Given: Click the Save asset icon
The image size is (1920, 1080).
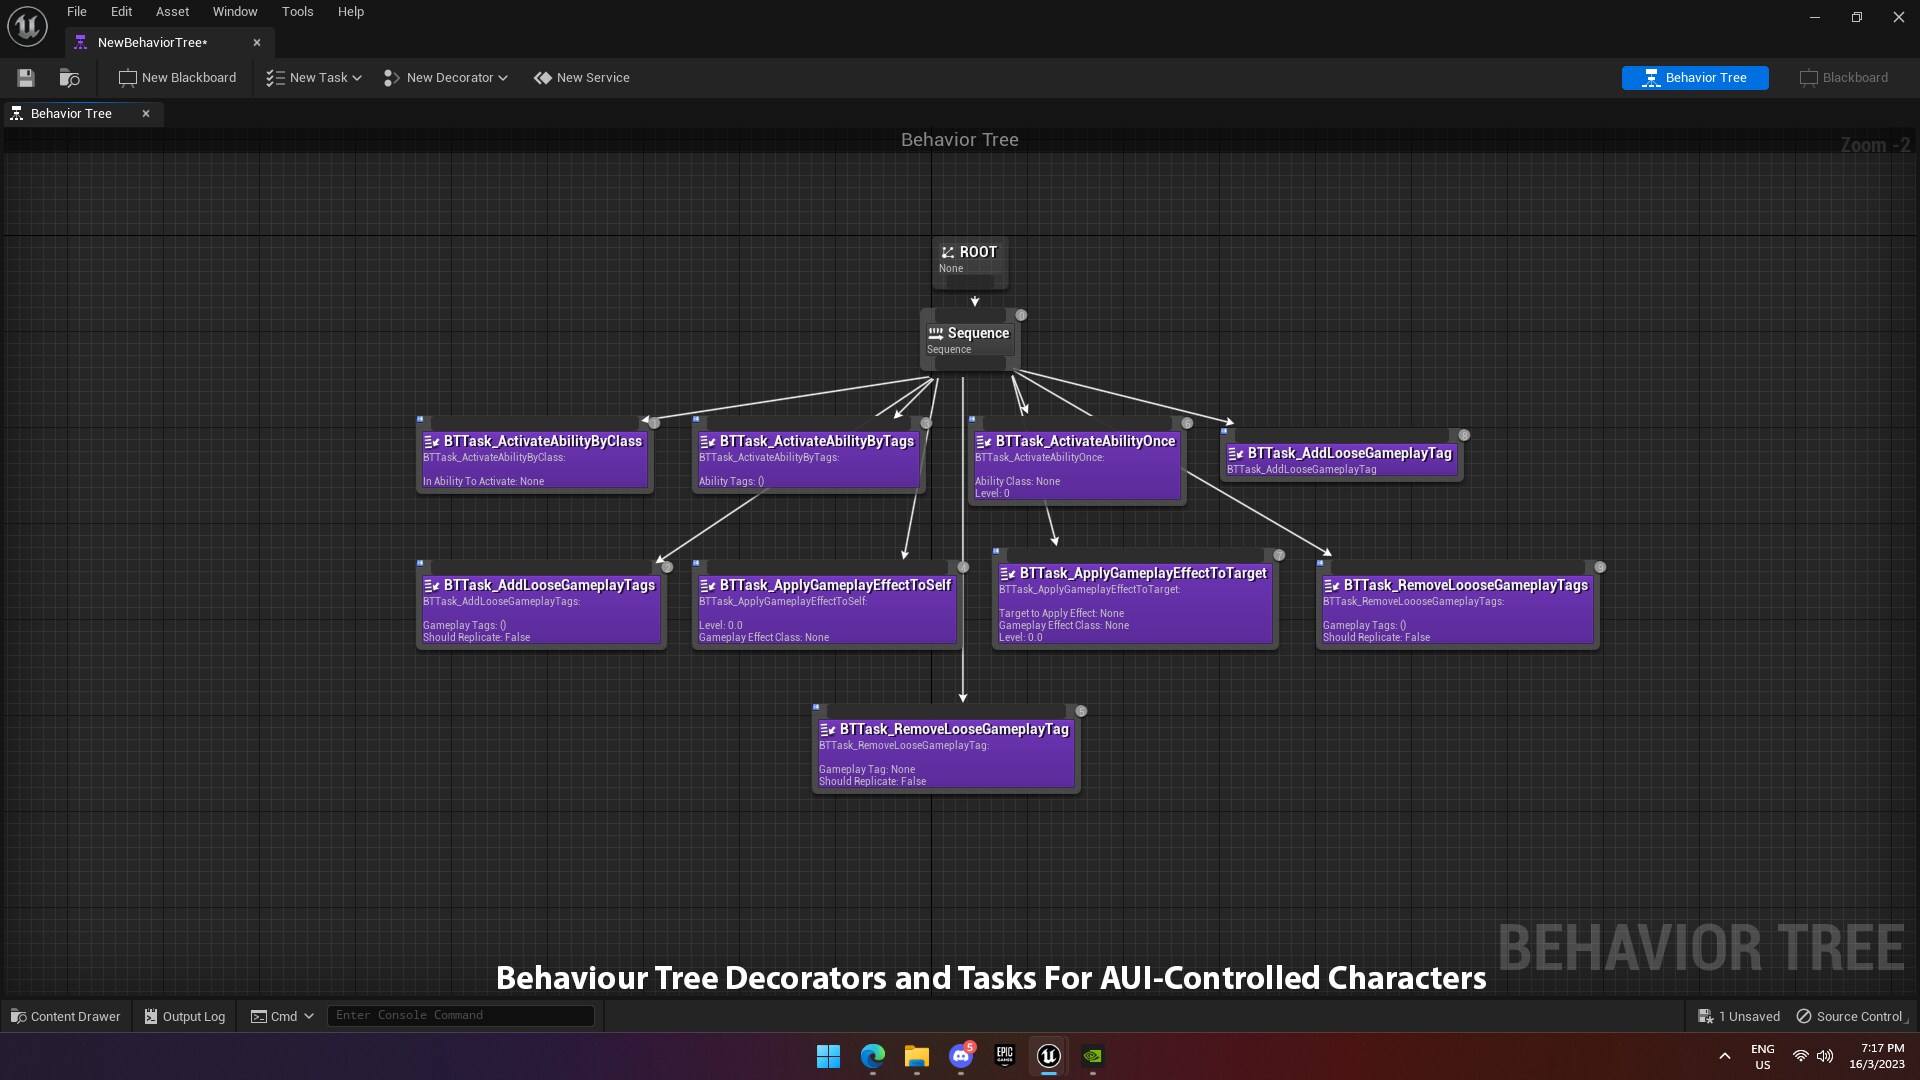Looking at the screenshot, I should (x=26, y=78).
